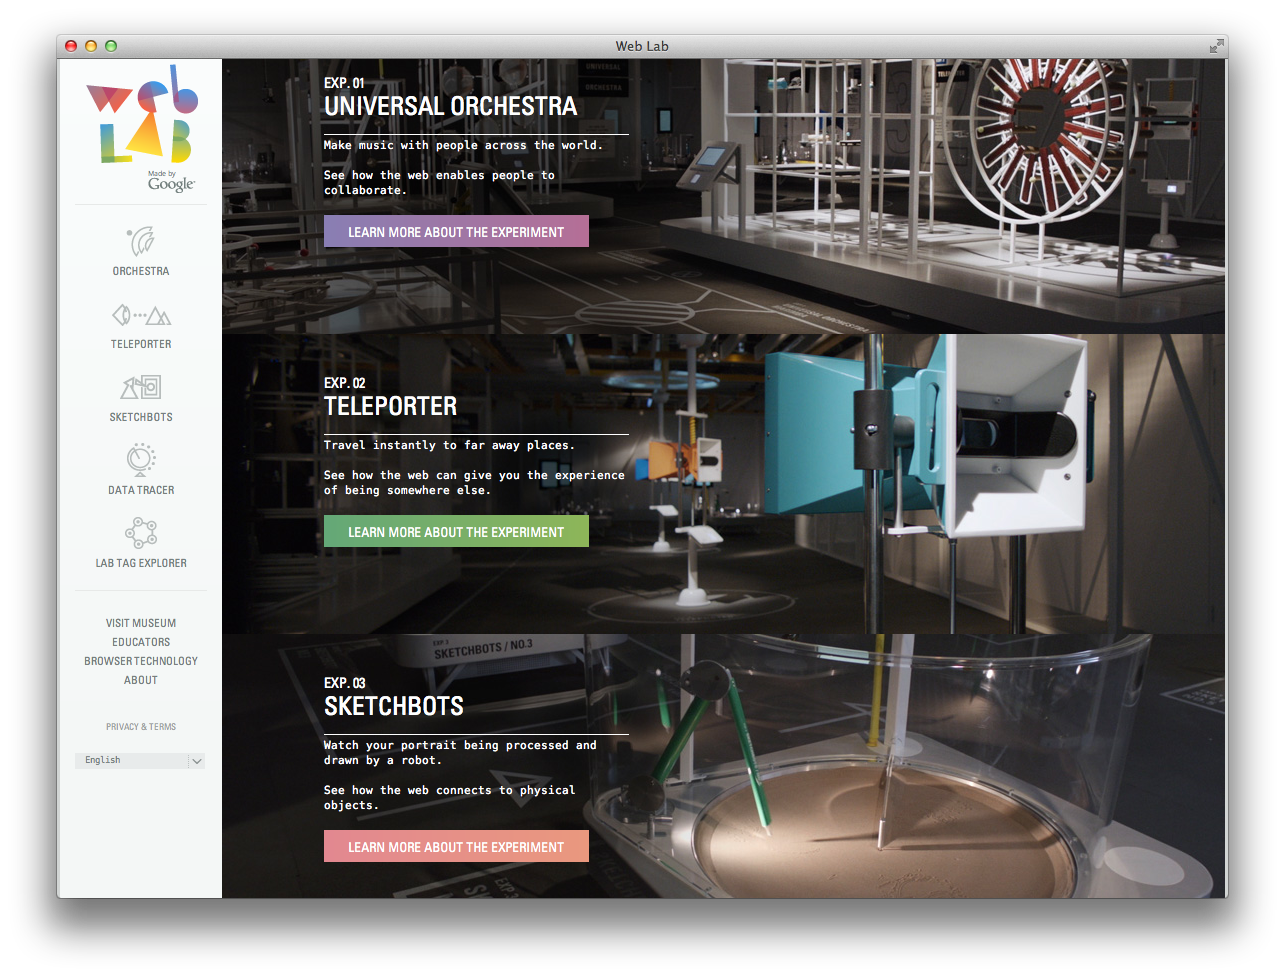This screenshot has height=977, width=1285.
Task: Learn more about Sketchbots experiment
Action: pyautogui.click(x=456, y=846)
